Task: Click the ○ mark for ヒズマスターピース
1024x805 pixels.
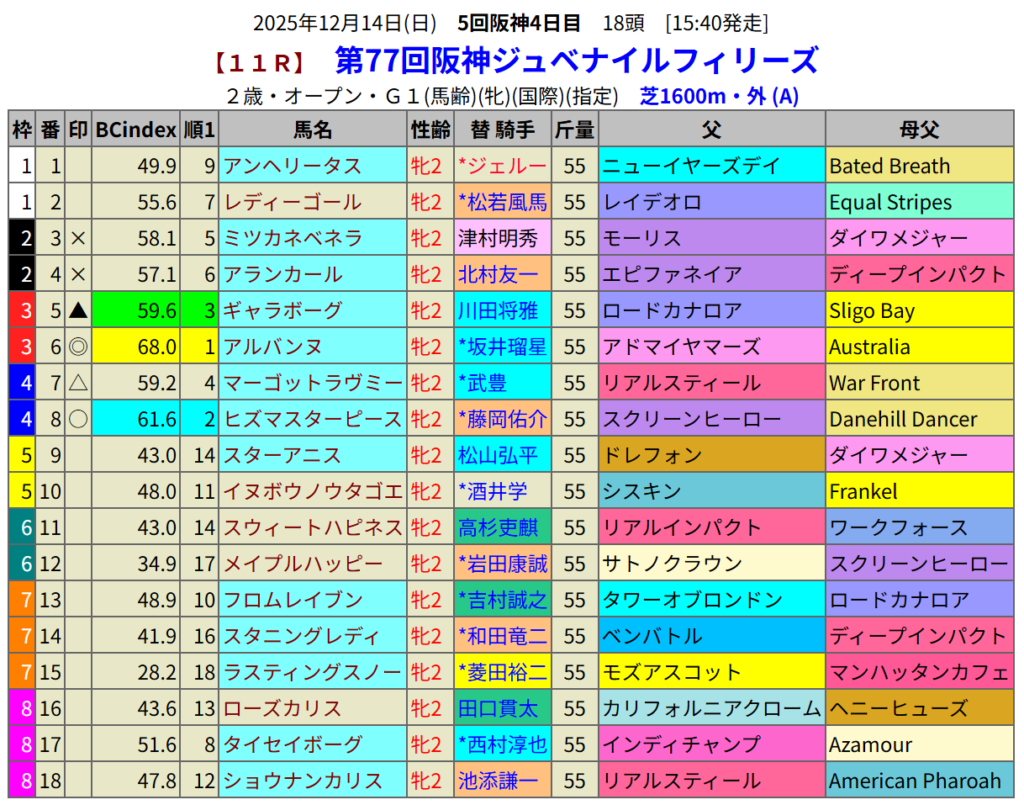Action: [78, 419]
